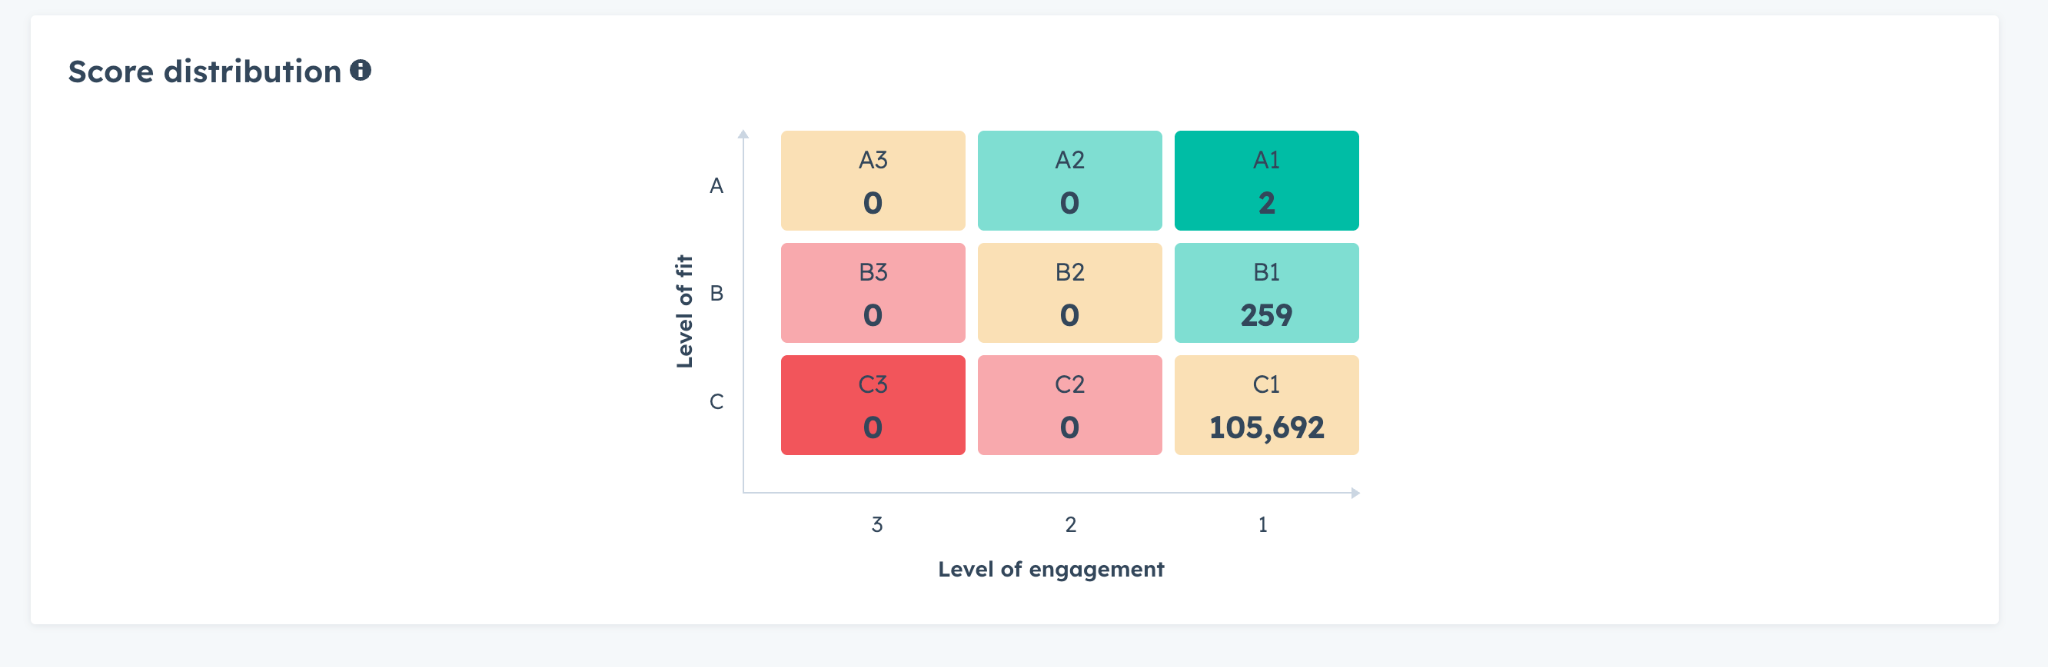Click the Score distribution heading
The height and width of the screenshot is (667, 2048).
click(205, 72)
